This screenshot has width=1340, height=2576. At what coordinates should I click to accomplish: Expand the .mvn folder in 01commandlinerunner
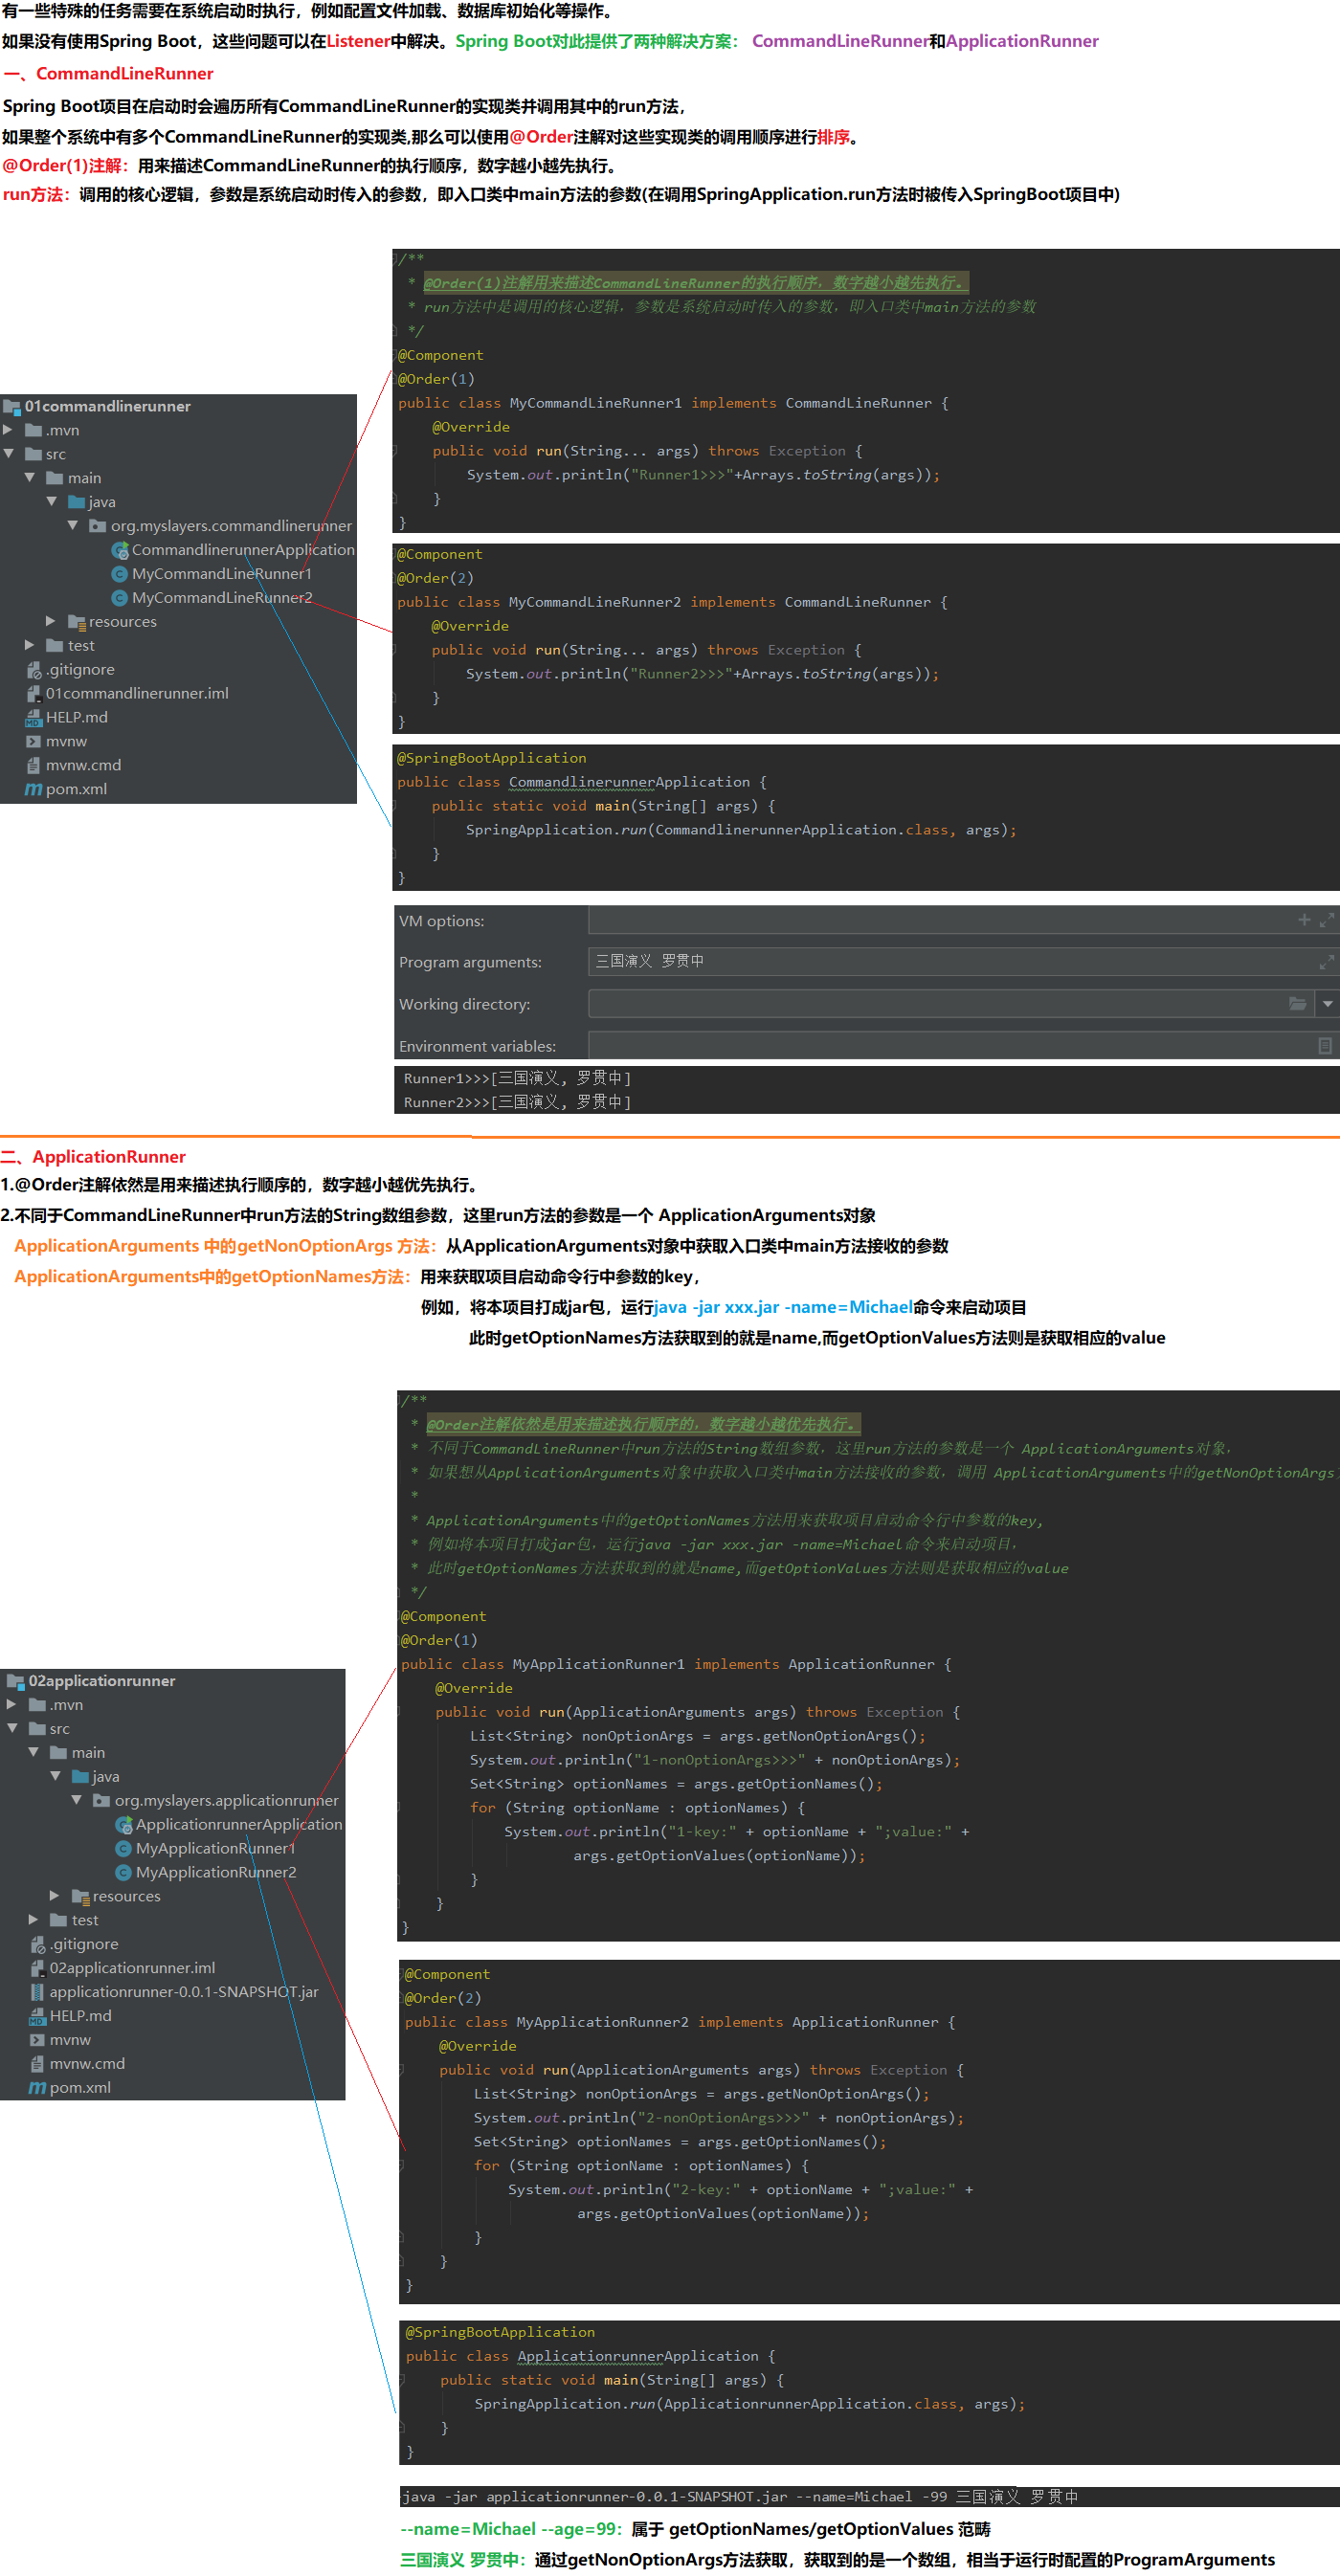point(9,430)
